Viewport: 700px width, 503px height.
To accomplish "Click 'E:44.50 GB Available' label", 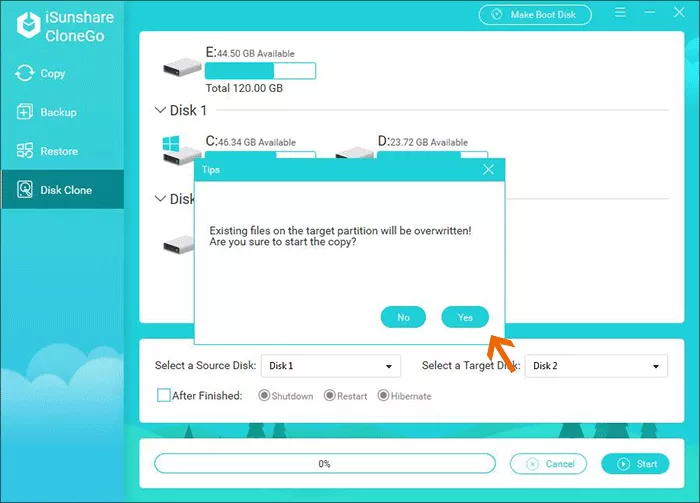I will tap(250, 53).
